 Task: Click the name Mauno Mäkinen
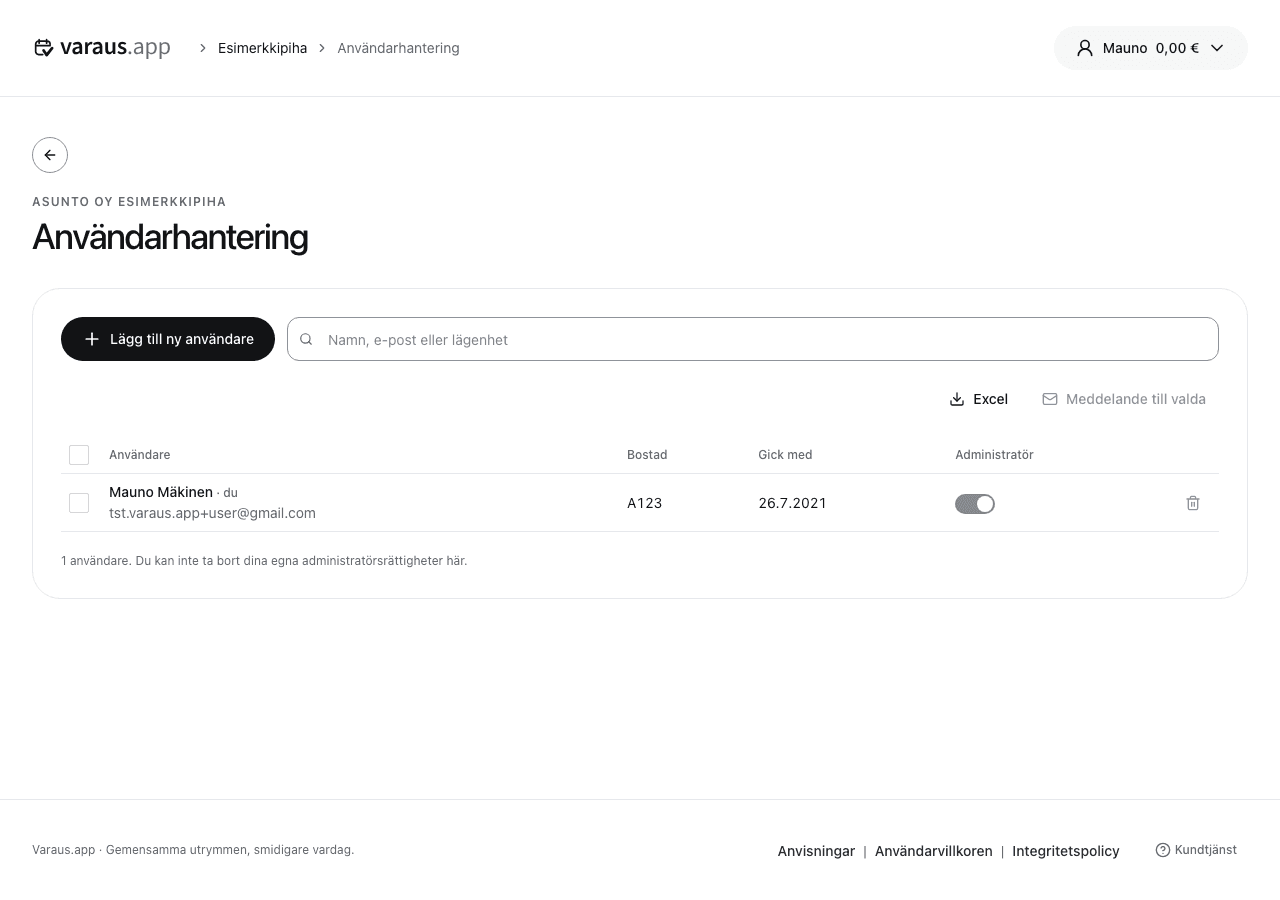coord(161,492)
